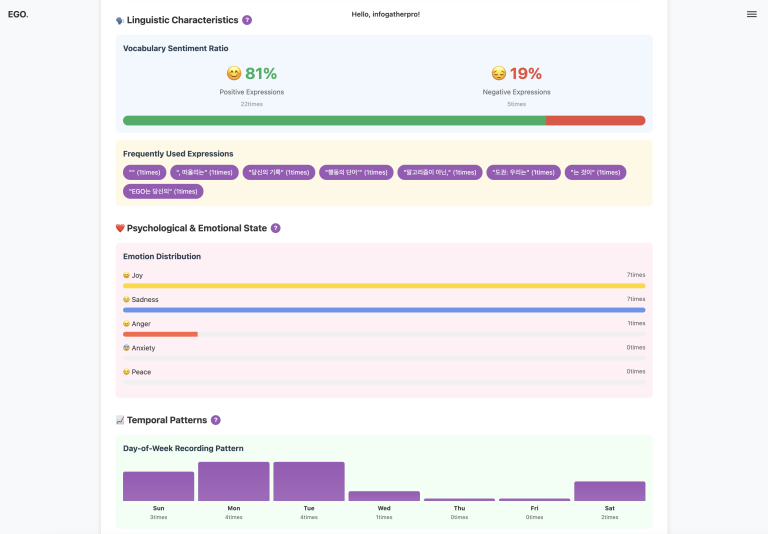Click the smiling face positive expressions emoji
Viewport: 768px width, 534px height.
[x=234, y=74]
